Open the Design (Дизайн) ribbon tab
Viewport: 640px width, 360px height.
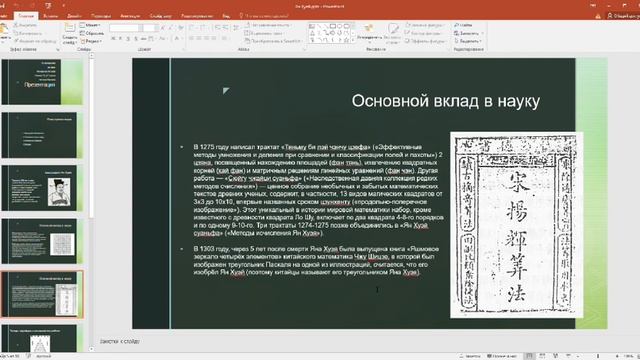[x=74, y=16]
